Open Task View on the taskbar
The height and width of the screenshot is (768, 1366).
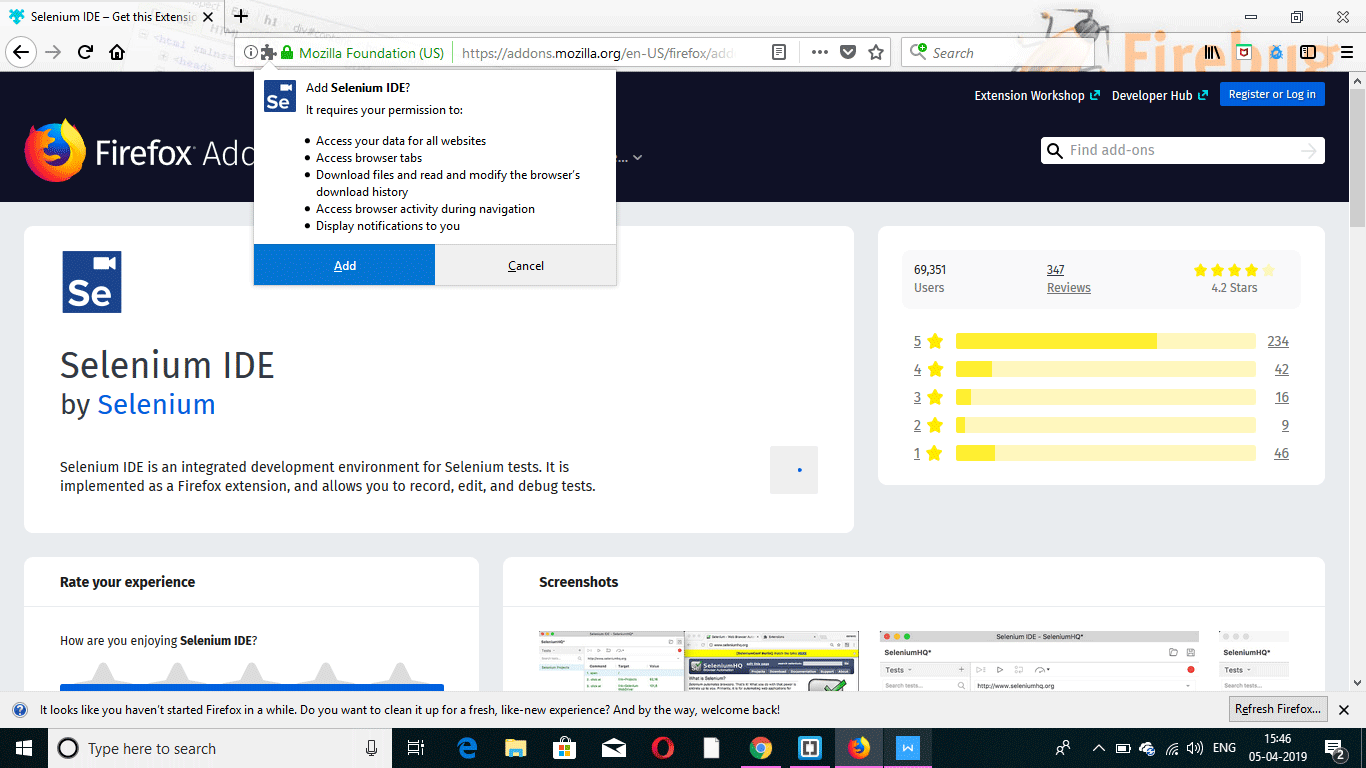pos(416,748)
